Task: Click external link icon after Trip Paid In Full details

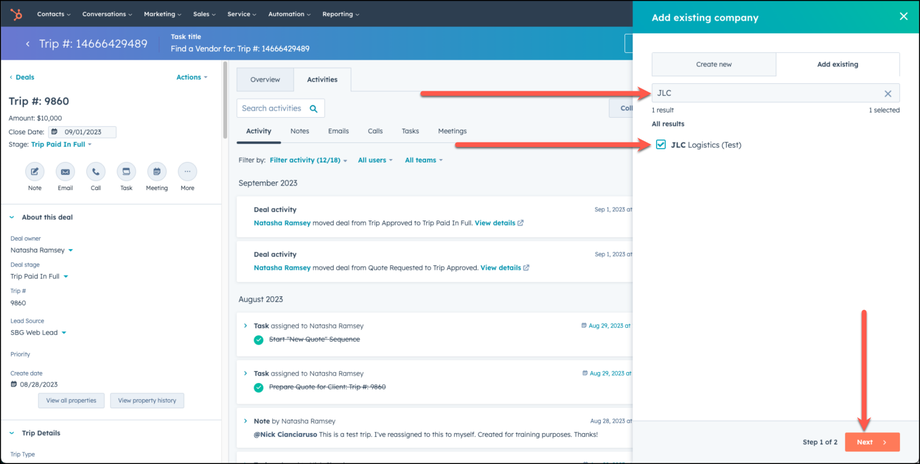Action: click(521, 223)
